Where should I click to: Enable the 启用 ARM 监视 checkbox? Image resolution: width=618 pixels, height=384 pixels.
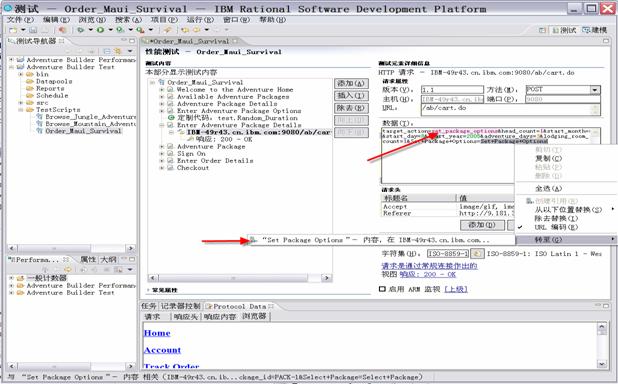click(x=382, y=289)
